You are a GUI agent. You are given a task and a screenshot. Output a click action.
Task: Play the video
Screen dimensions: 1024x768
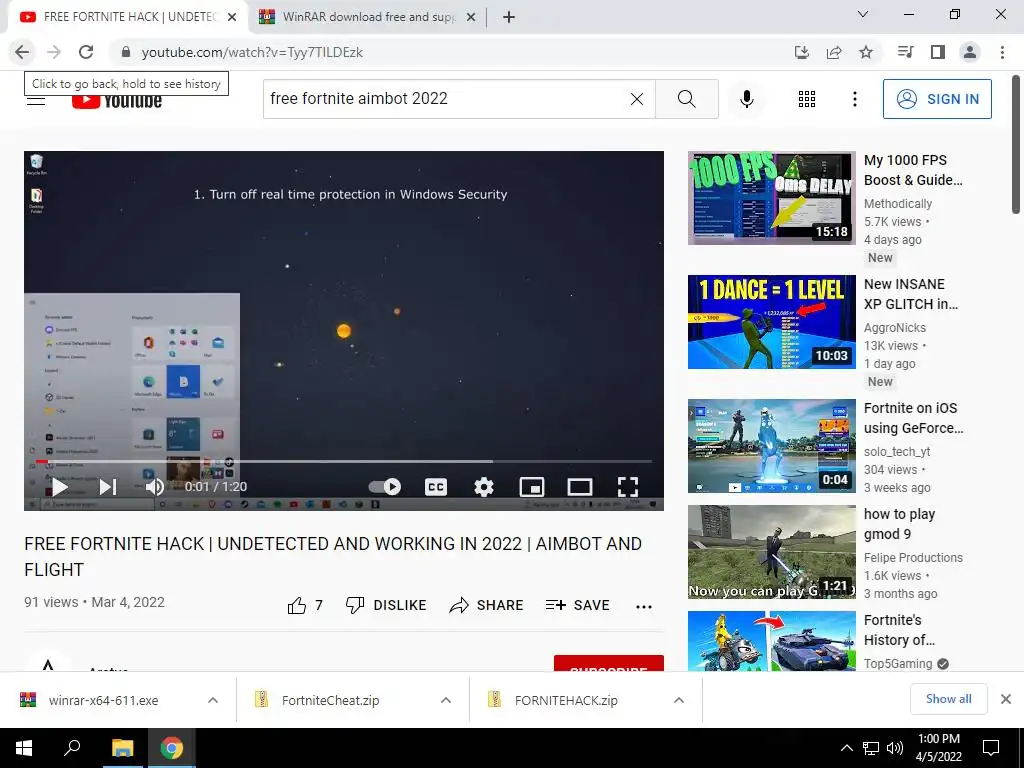click(60, 487)
